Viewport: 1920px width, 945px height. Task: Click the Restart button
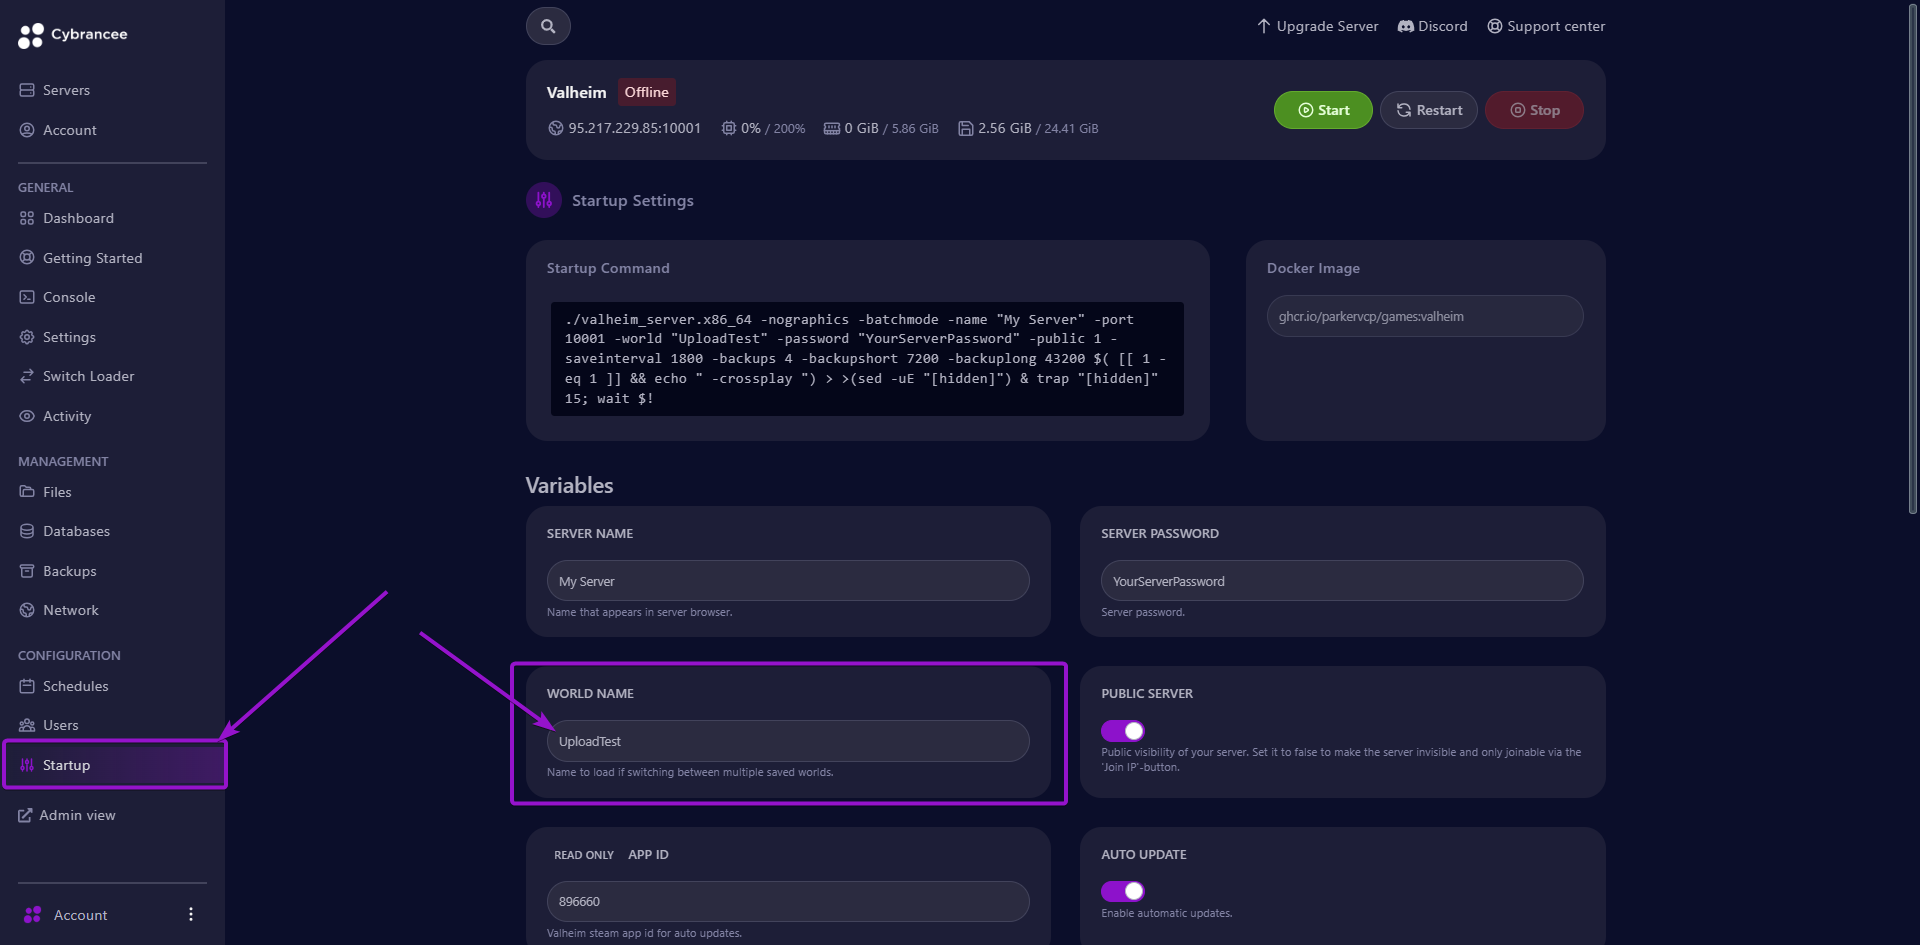[1428, 110]
